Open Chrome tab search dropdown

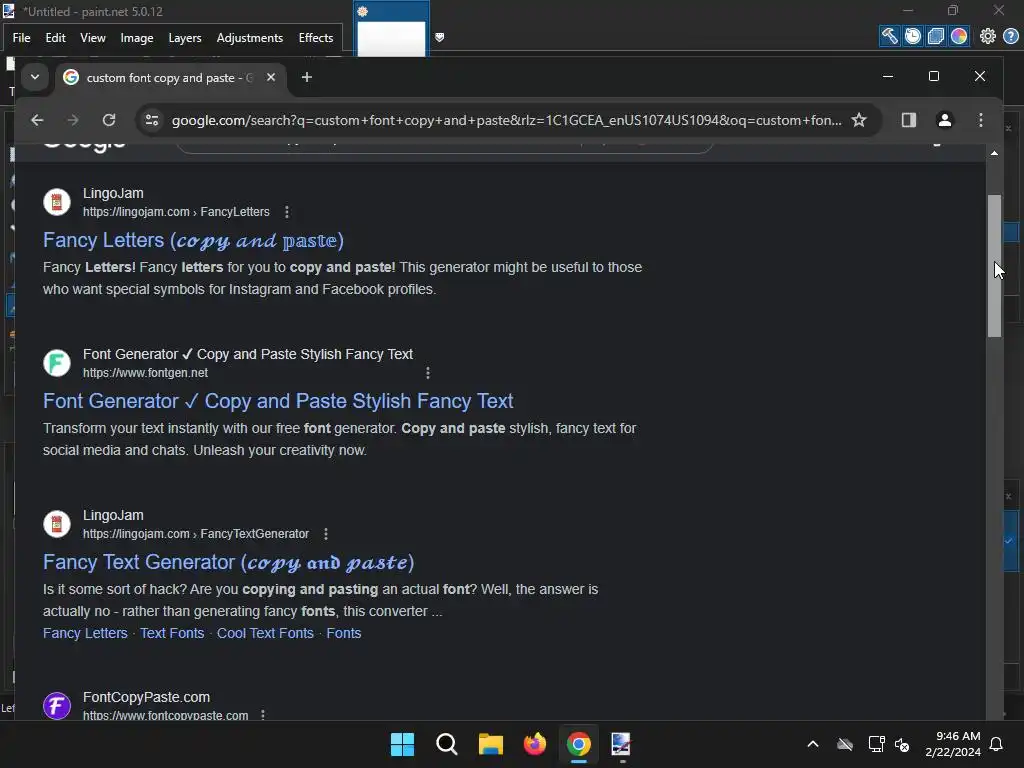pos(35,77)
